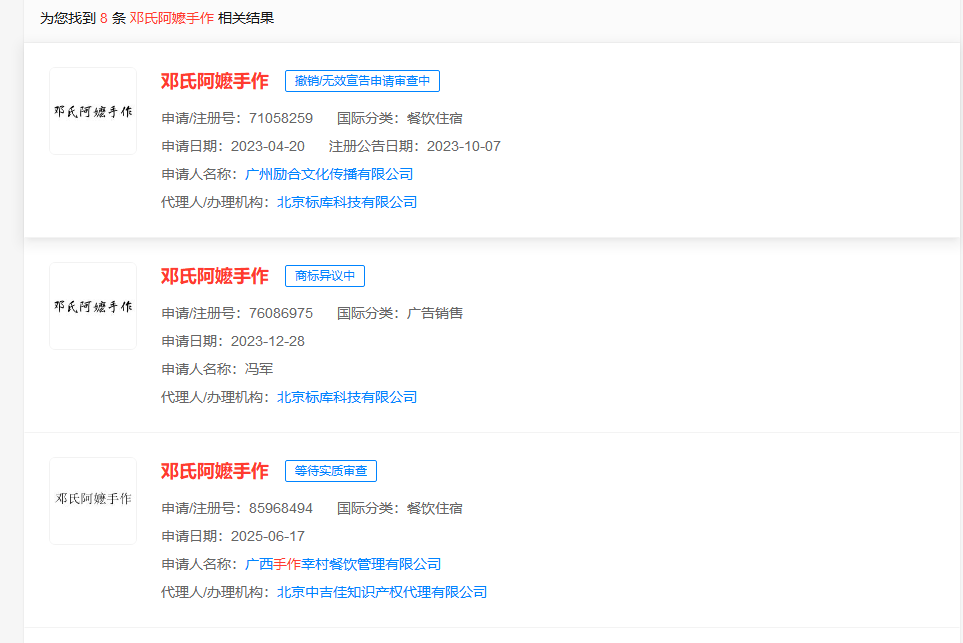Click 广告销售 classification text
This screenshot has width=963, height=643.
[x=435, y=313]
